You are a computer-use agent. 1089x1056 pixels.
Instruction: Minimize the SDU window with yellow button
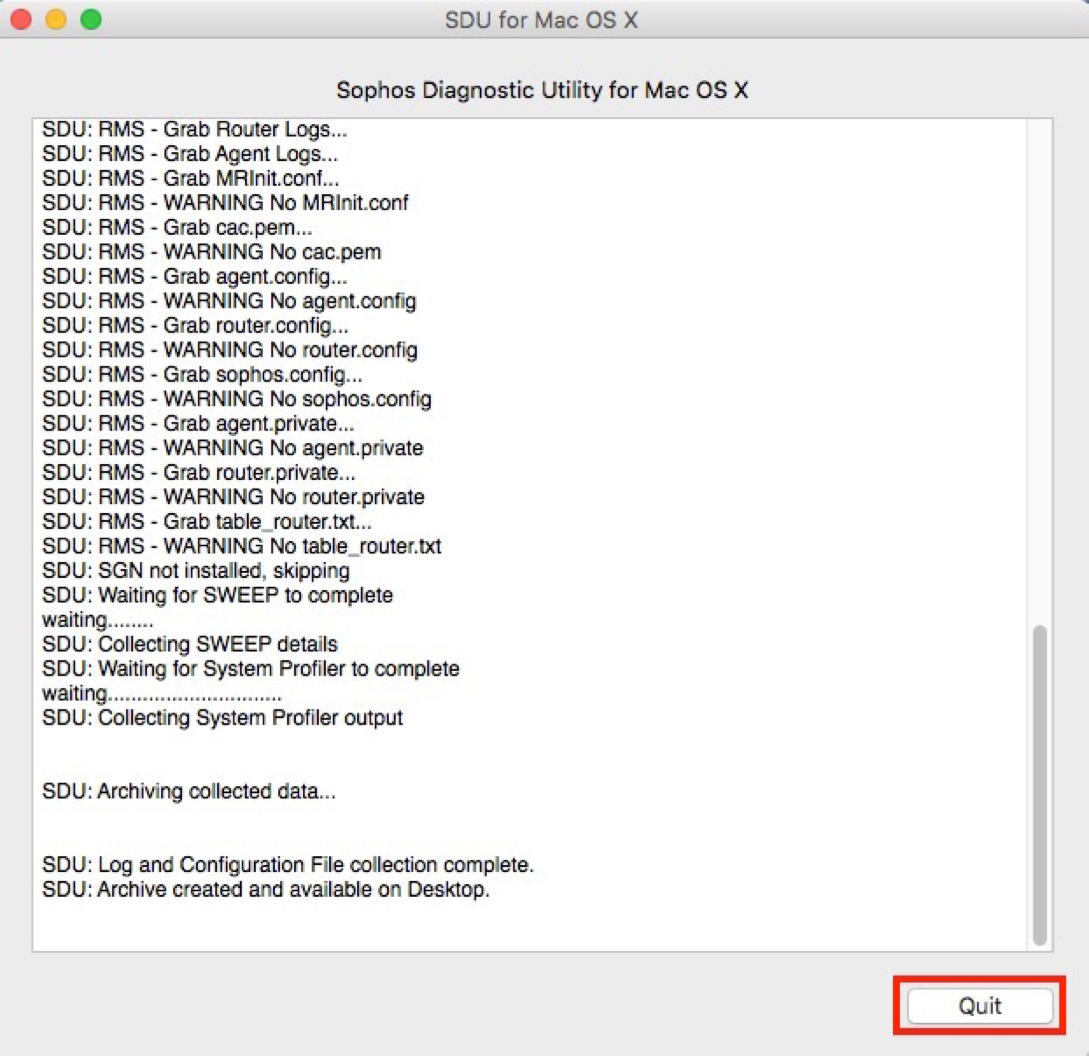[56, 19]
